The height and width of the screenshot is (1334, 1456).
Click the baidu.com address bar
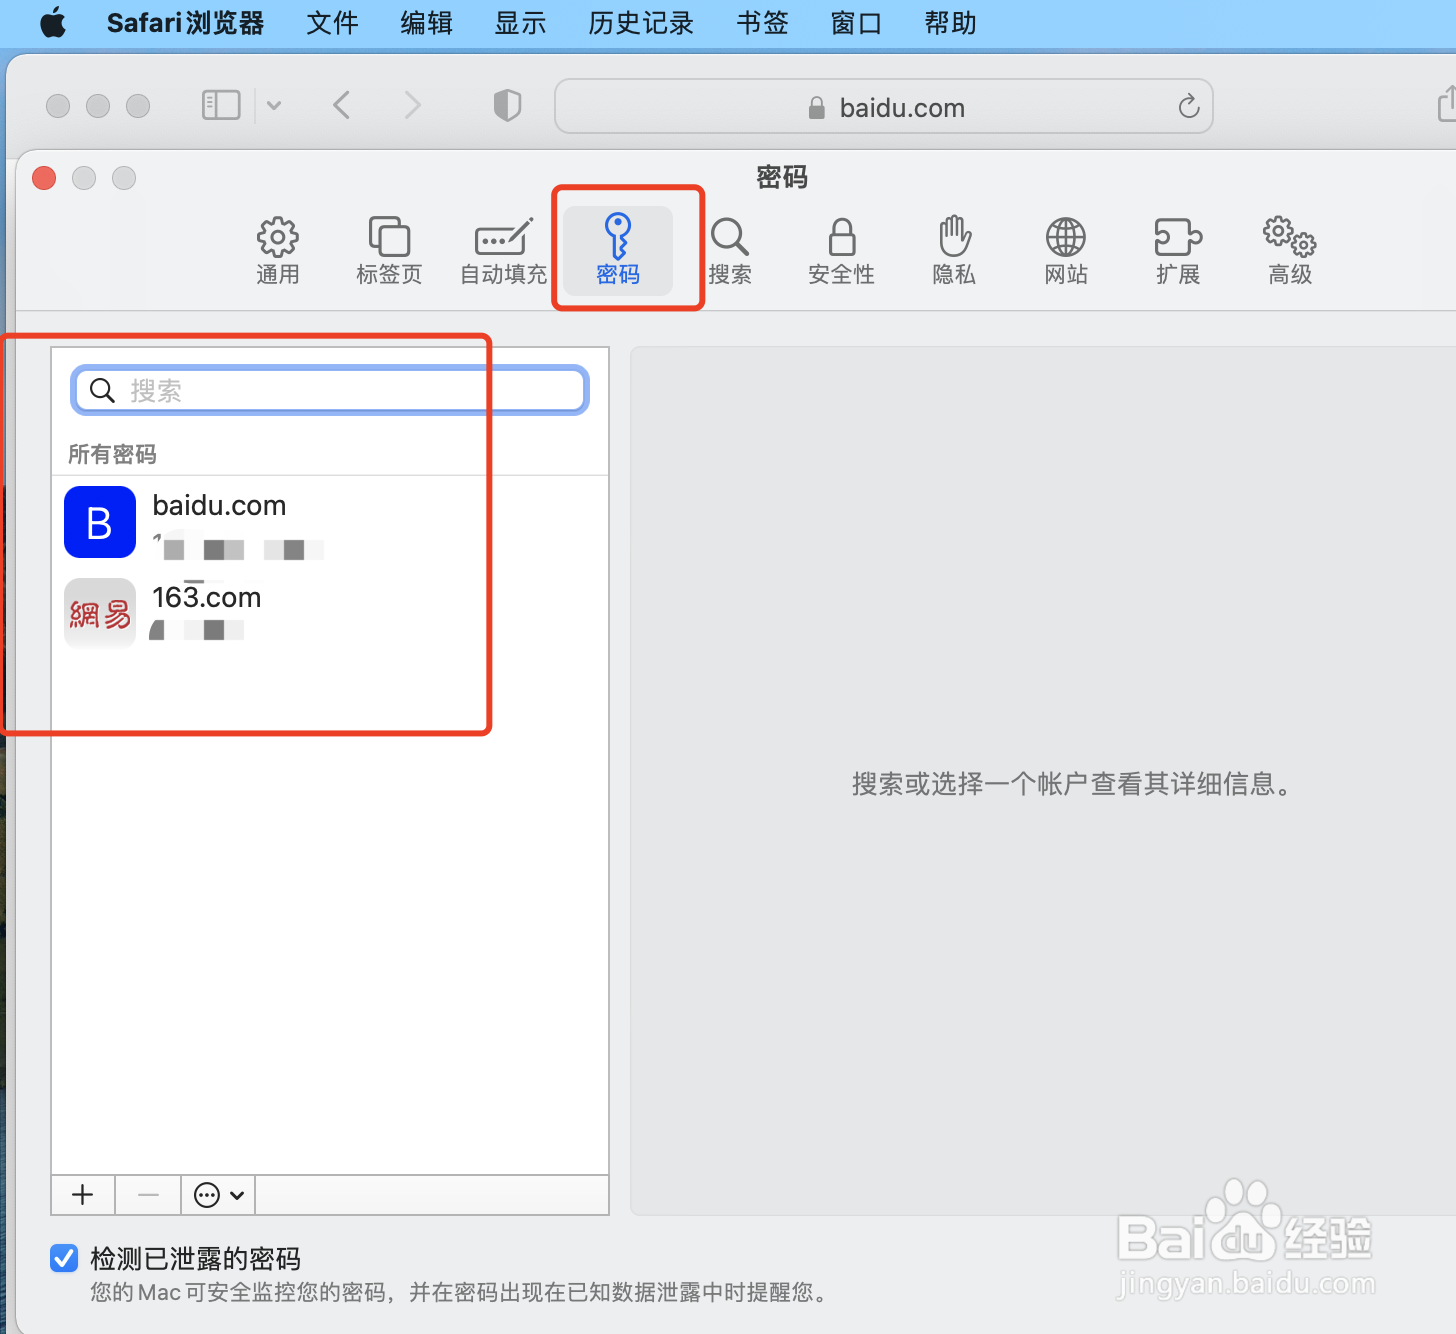click(884, 106)
